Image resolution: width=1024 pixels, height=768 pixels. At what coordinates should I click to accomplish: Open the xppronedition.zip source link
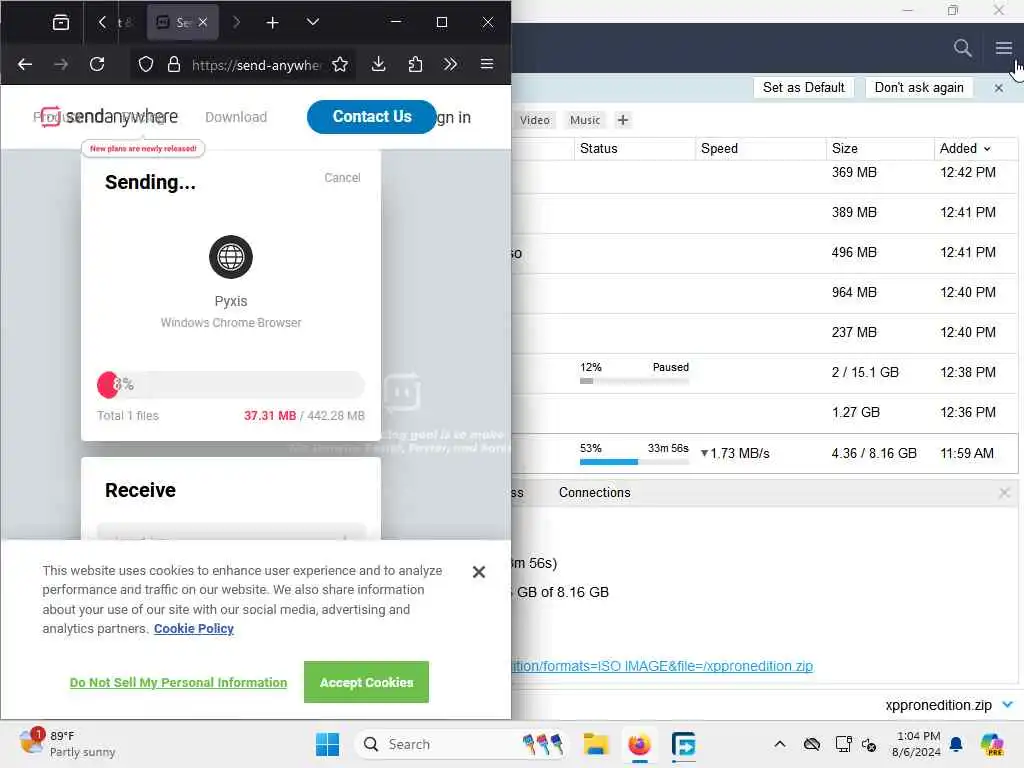tap(662, 666)
